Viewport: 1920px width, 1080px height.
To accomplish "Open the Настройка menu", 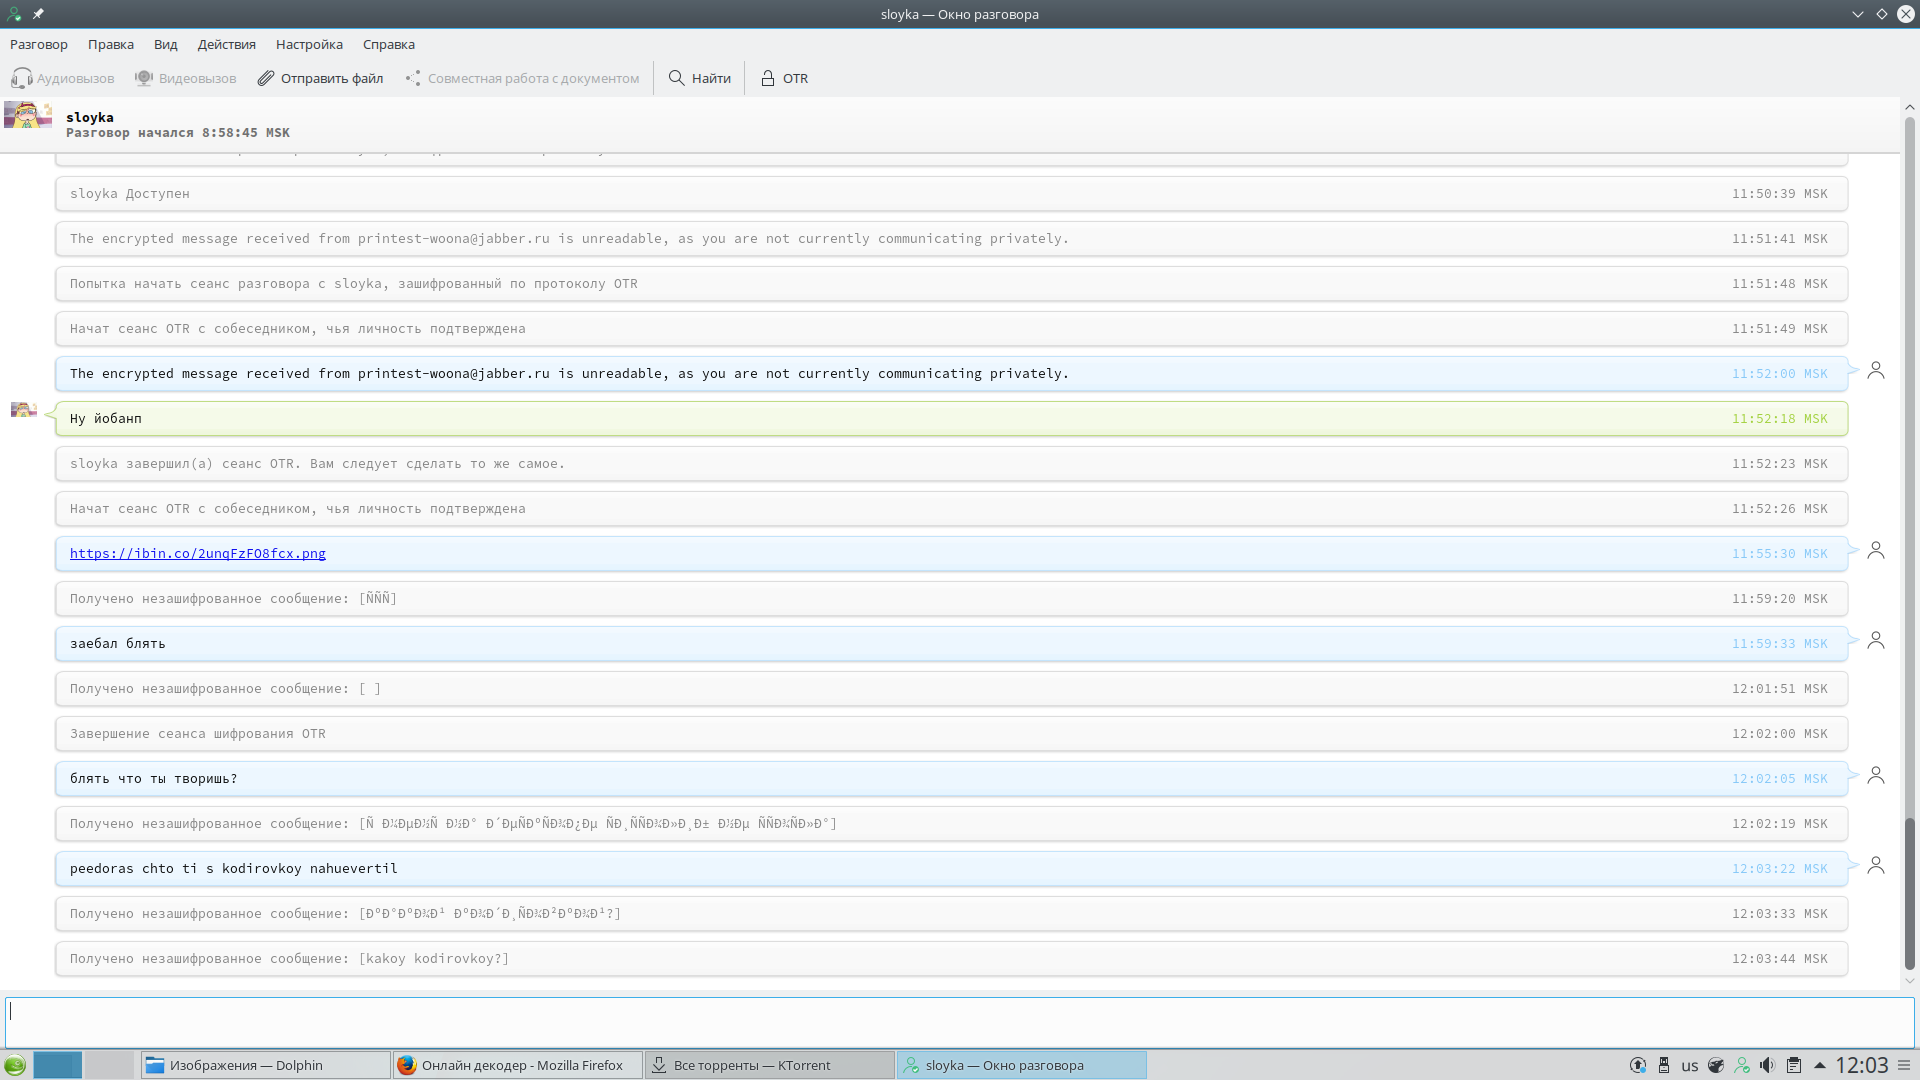I will pos(310,44).
